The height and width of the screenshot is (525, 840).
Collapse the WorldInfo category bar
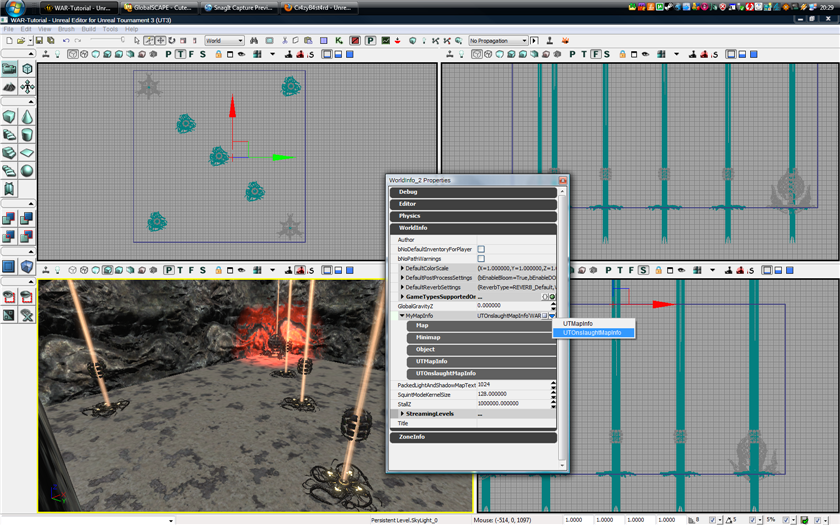474,228
